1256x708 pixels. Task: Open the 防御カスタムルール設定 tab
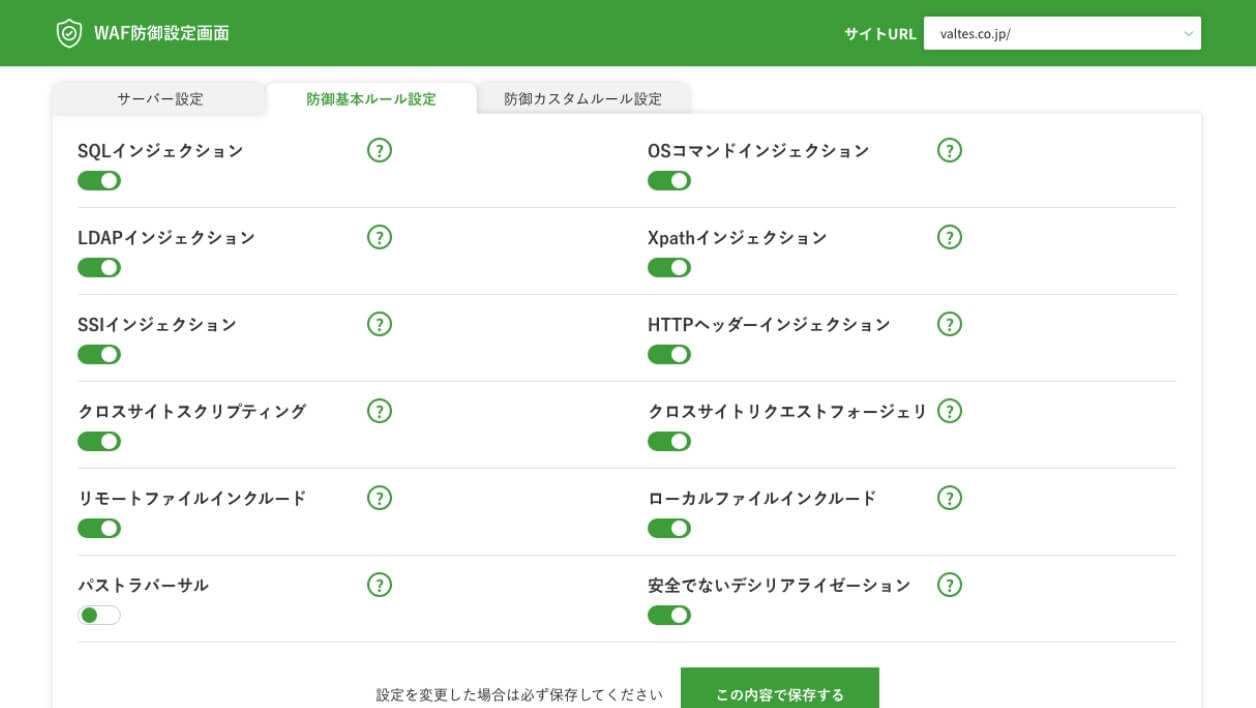(x=583, y=98)
